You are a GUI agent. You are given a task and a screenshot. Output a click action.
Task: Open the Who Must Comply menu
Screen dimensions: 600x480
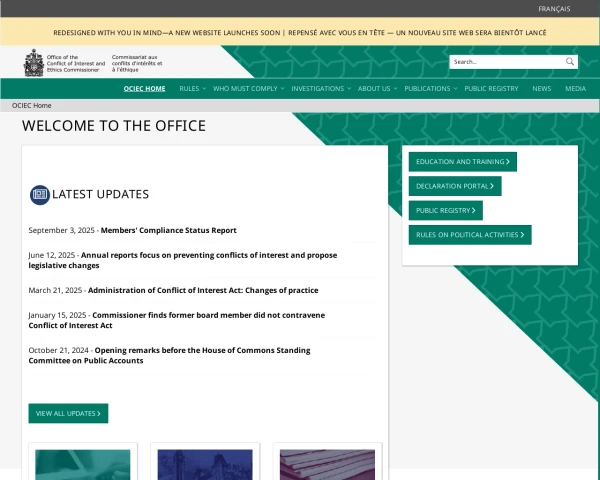[245, 88]
